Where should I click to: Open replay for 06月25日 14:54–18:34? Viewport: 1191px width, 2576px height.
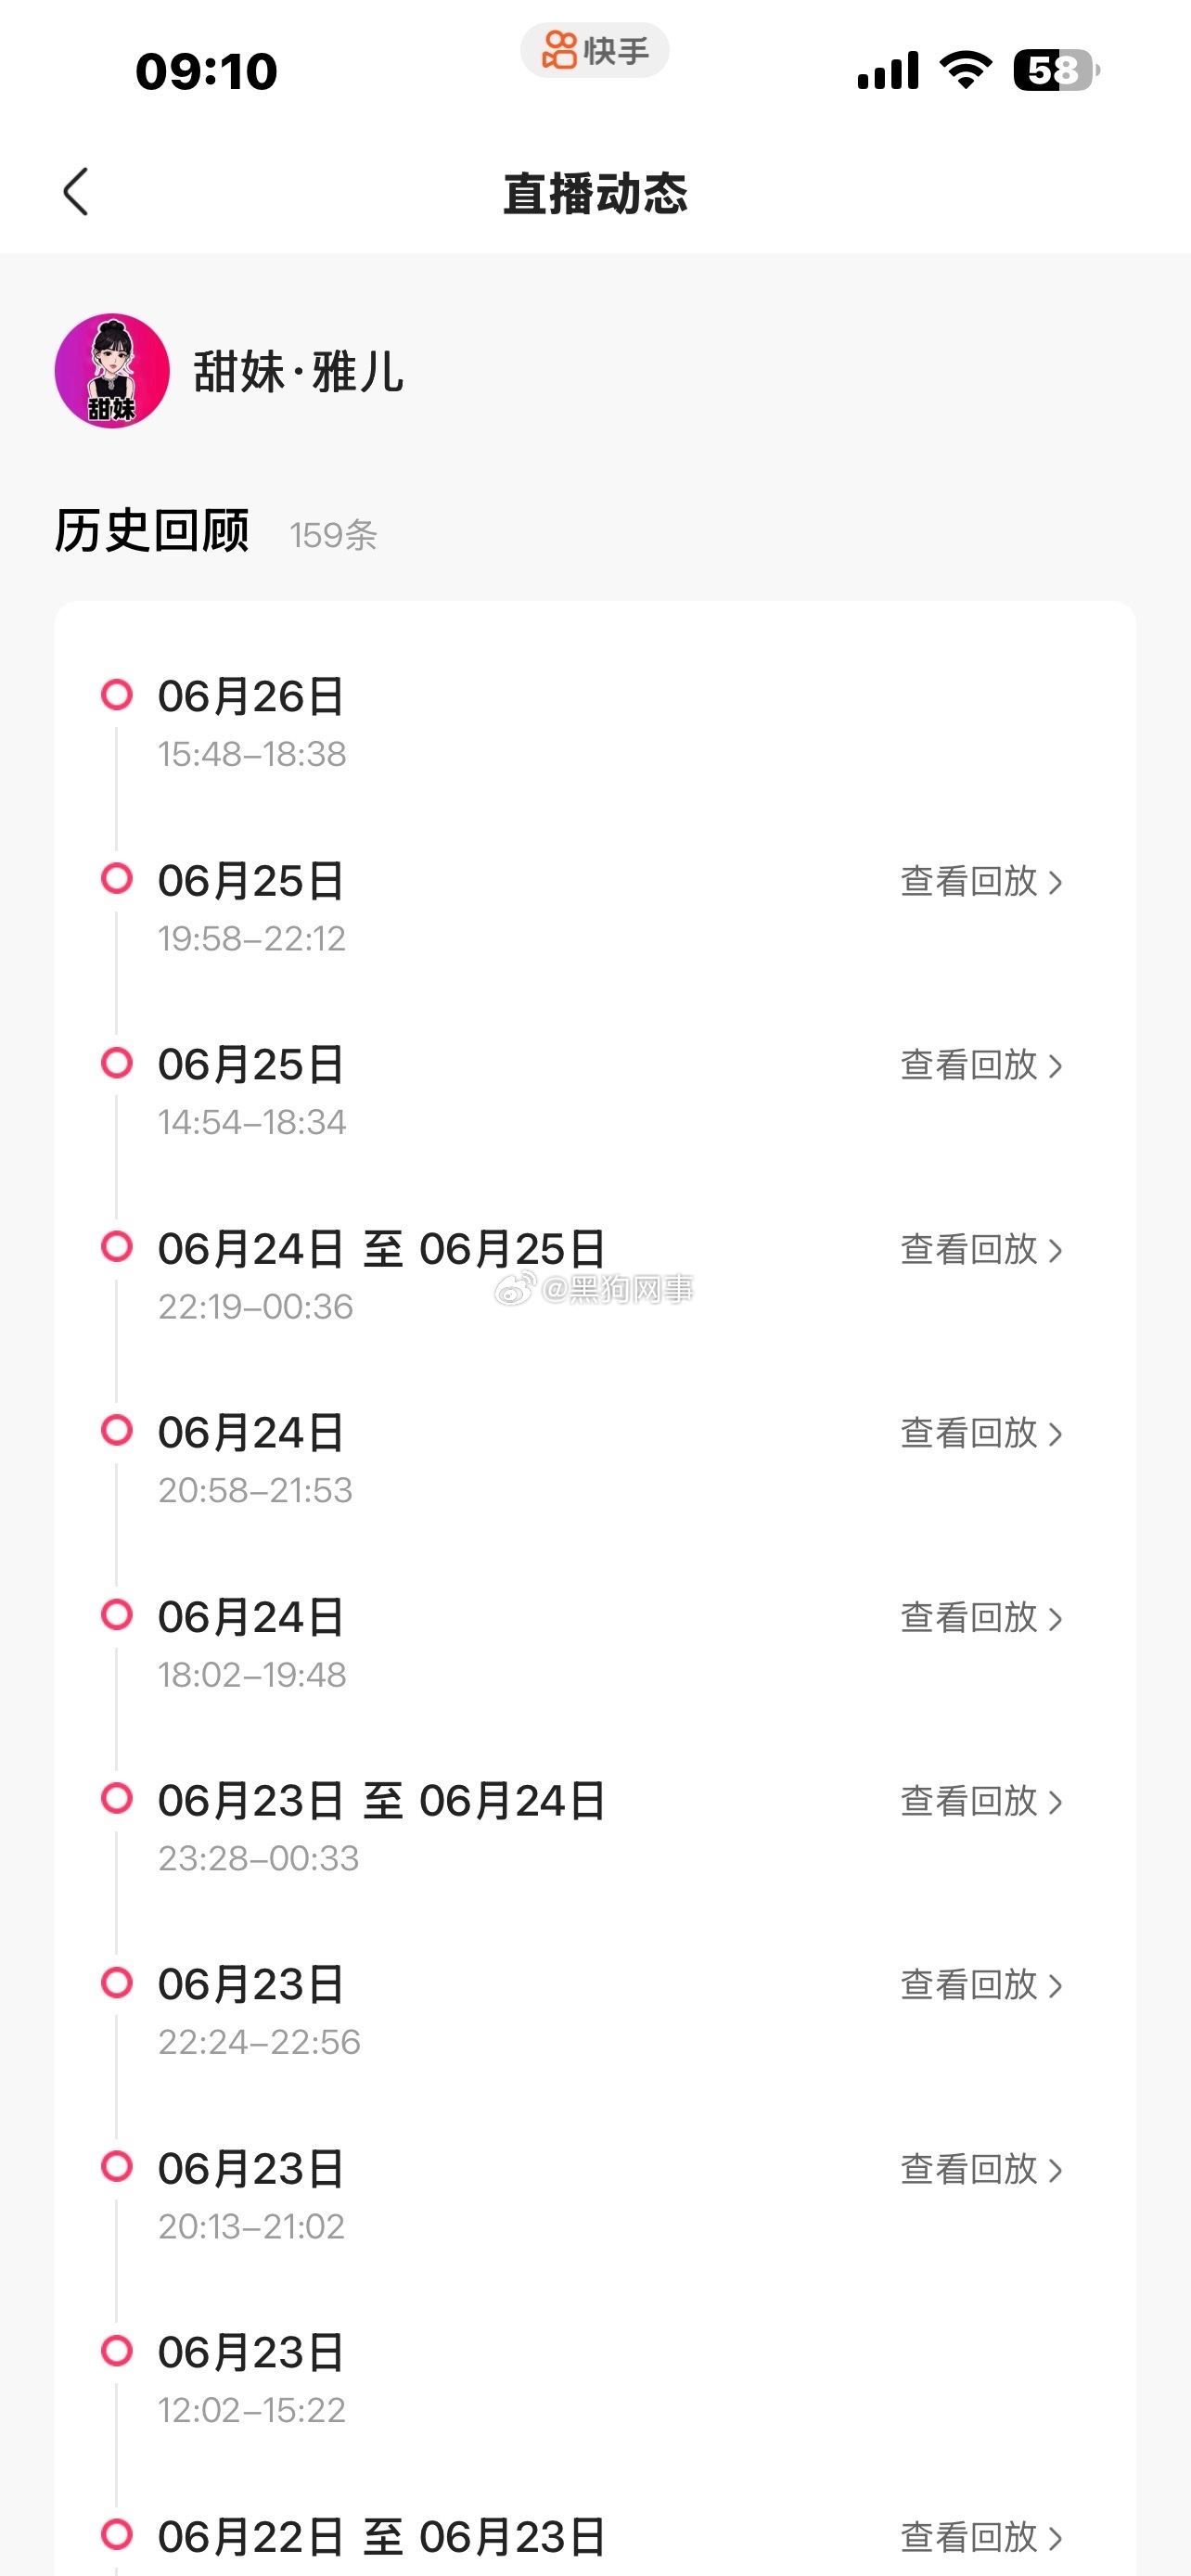[x=981, y=1065]
